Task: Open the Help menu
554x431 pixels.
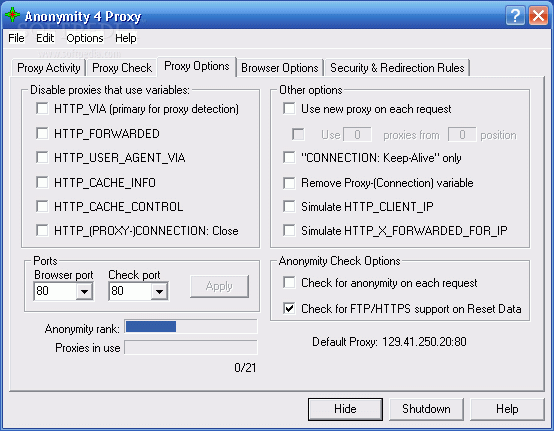Action: (125, 38)
